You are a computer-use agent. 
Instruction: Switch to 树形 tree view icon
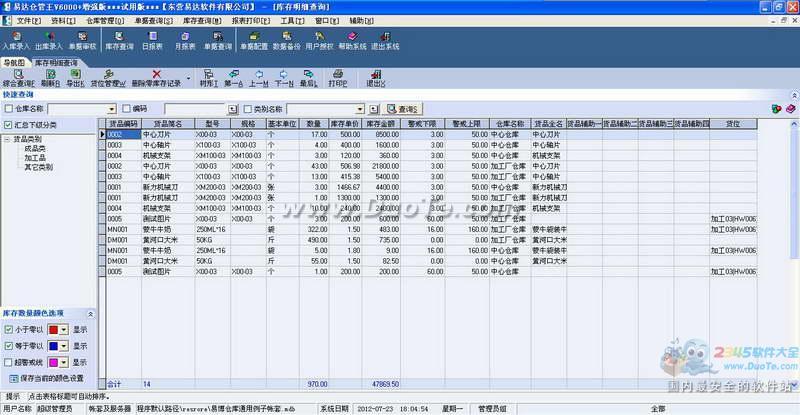[x=208, y=78]
